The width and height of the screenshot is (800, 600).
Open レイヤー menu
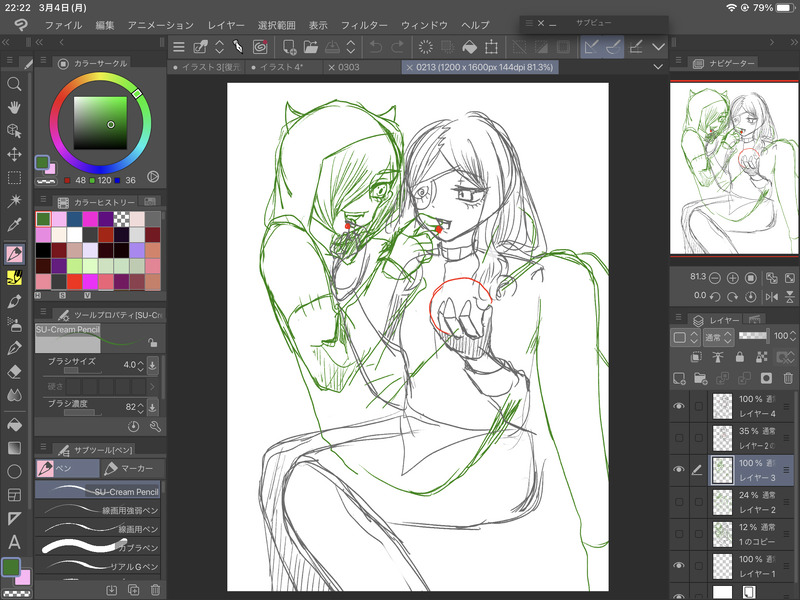(x=226, y=25)
